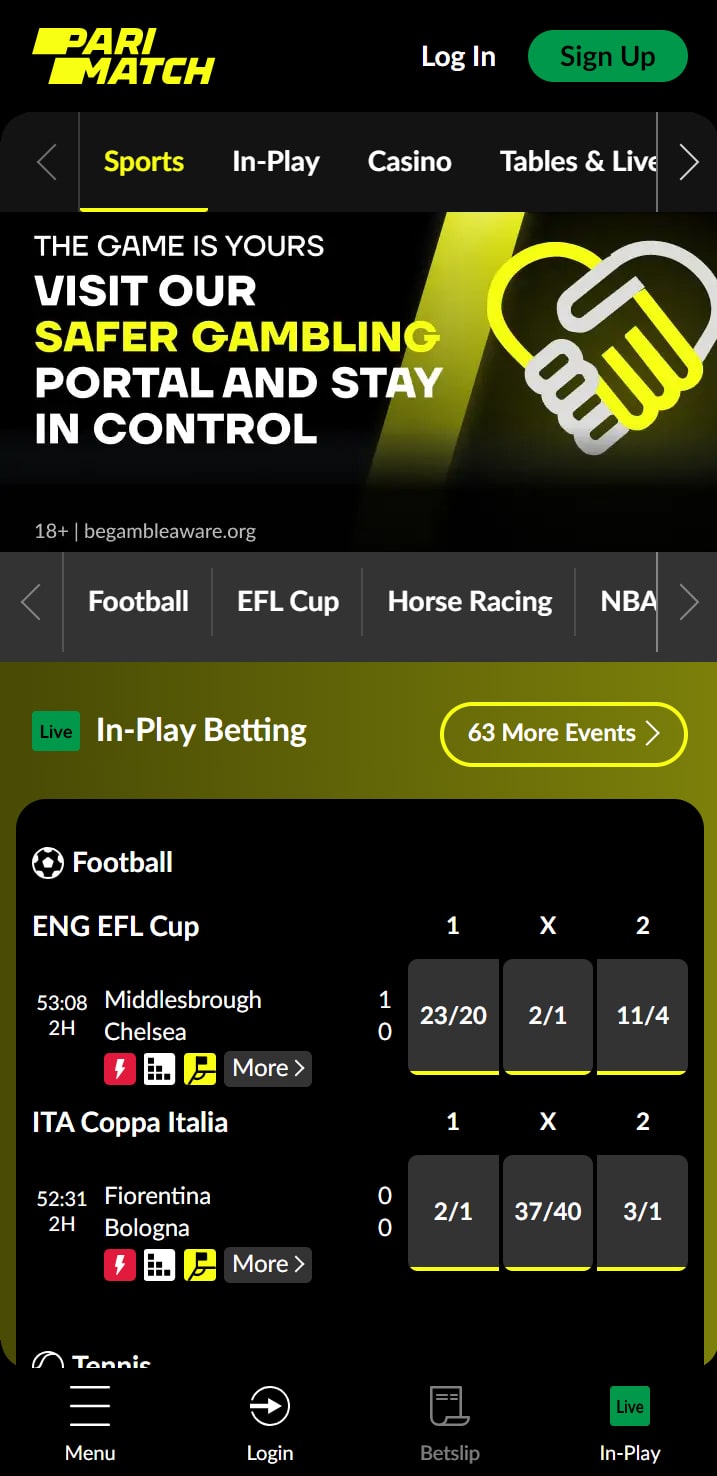The height and width of the screenshot is (1476, 717).
Task: Select 37/40 draw odds for Fiorentina match
Action: tap(548, 1212)
